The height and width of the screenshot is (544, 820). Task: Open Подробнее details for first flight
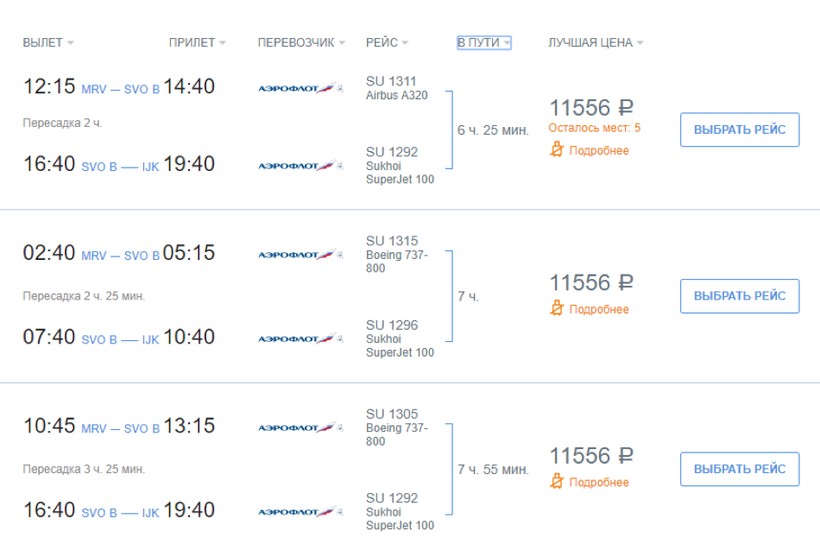[x=599, y=151]
